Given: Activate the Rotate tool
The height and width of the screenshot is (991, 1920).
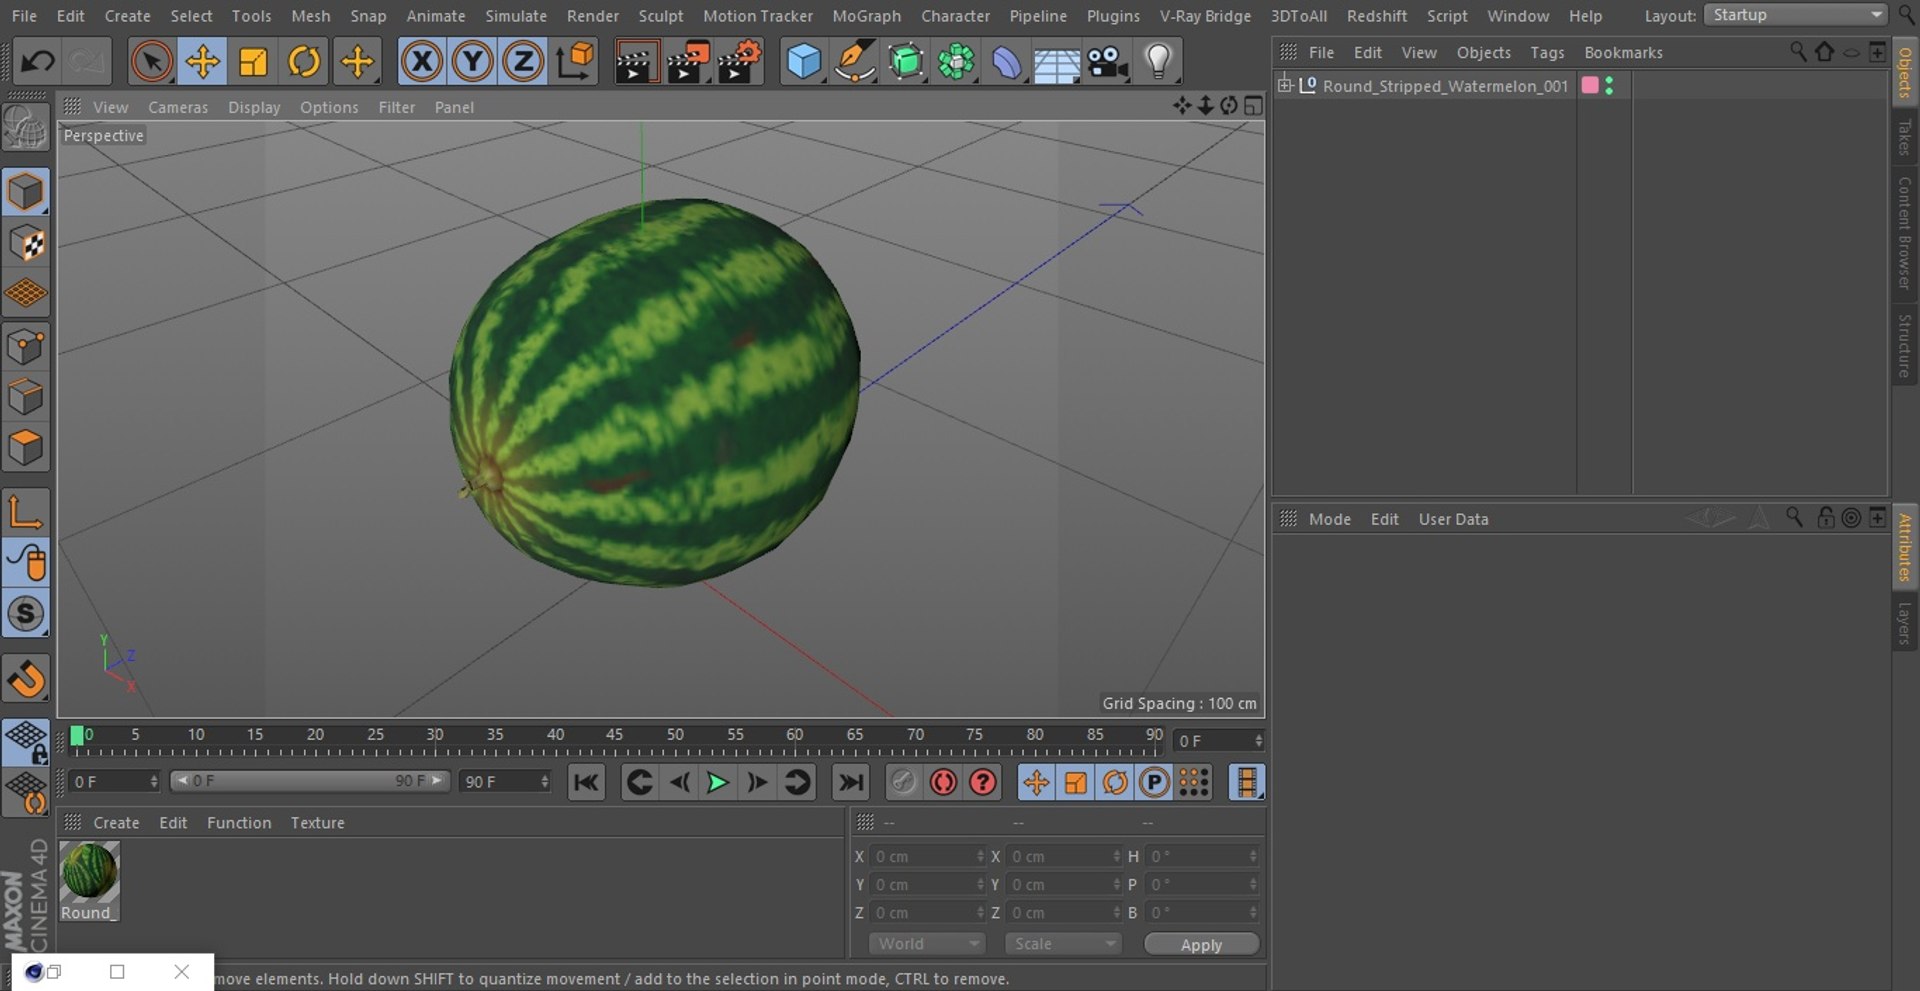Looking at the screenshot, I should click(x=304, y=62).
